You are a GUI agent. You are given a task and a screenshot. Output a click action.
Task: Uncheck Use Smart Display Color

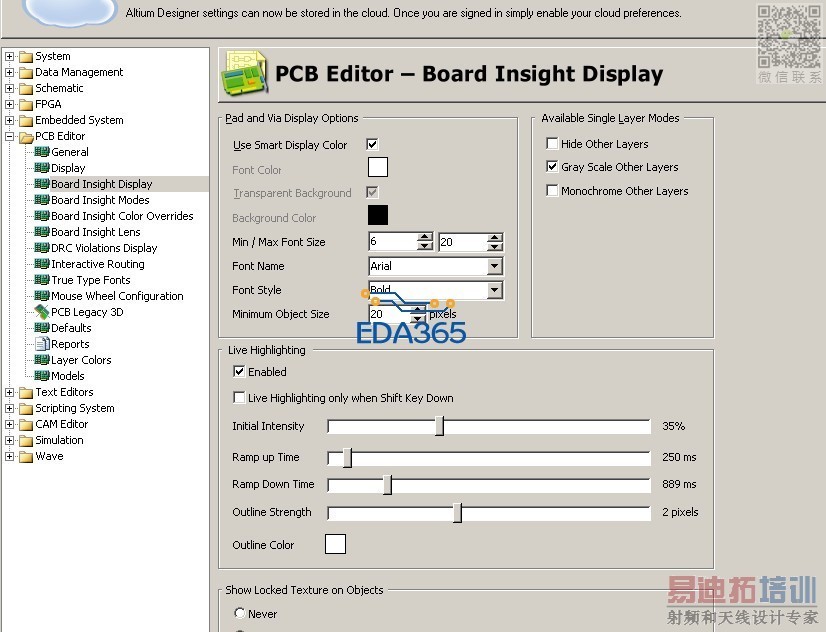pos(372,144)
